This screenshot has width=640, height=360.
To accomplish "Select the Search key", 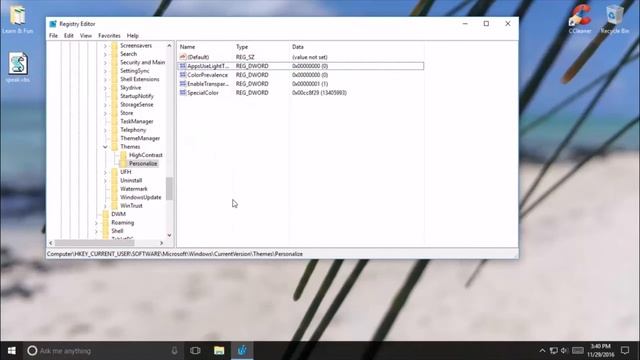I will (129, 54).
